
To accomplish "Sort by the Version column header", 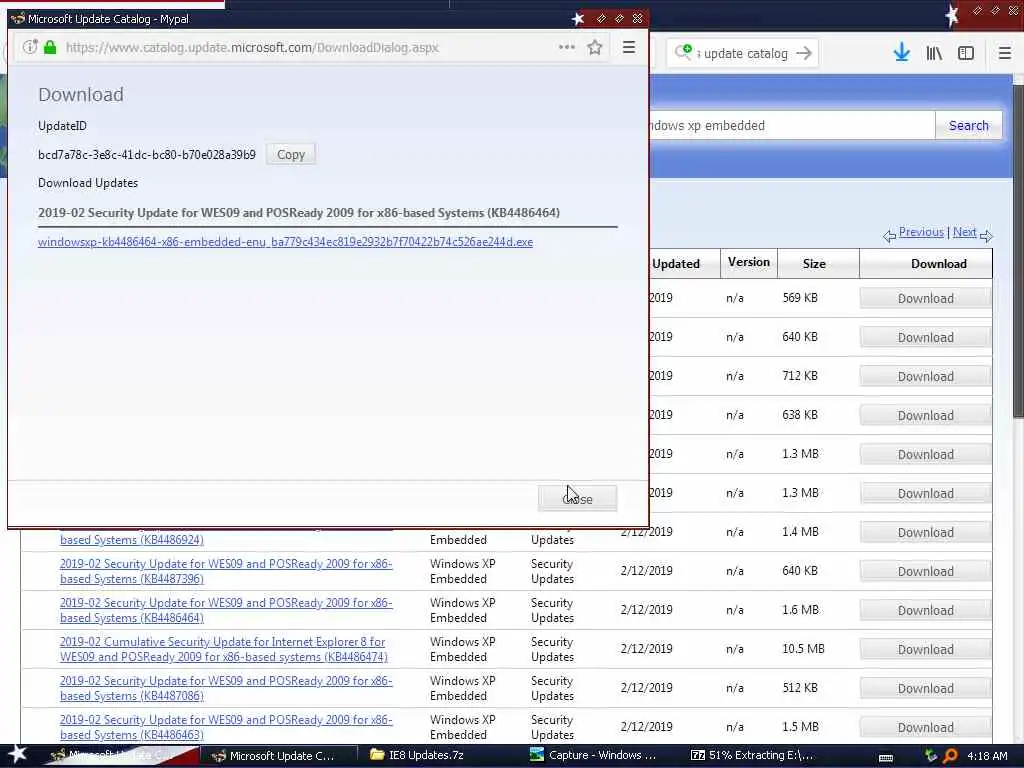I will pyautogui.click(x=748, y=263).
